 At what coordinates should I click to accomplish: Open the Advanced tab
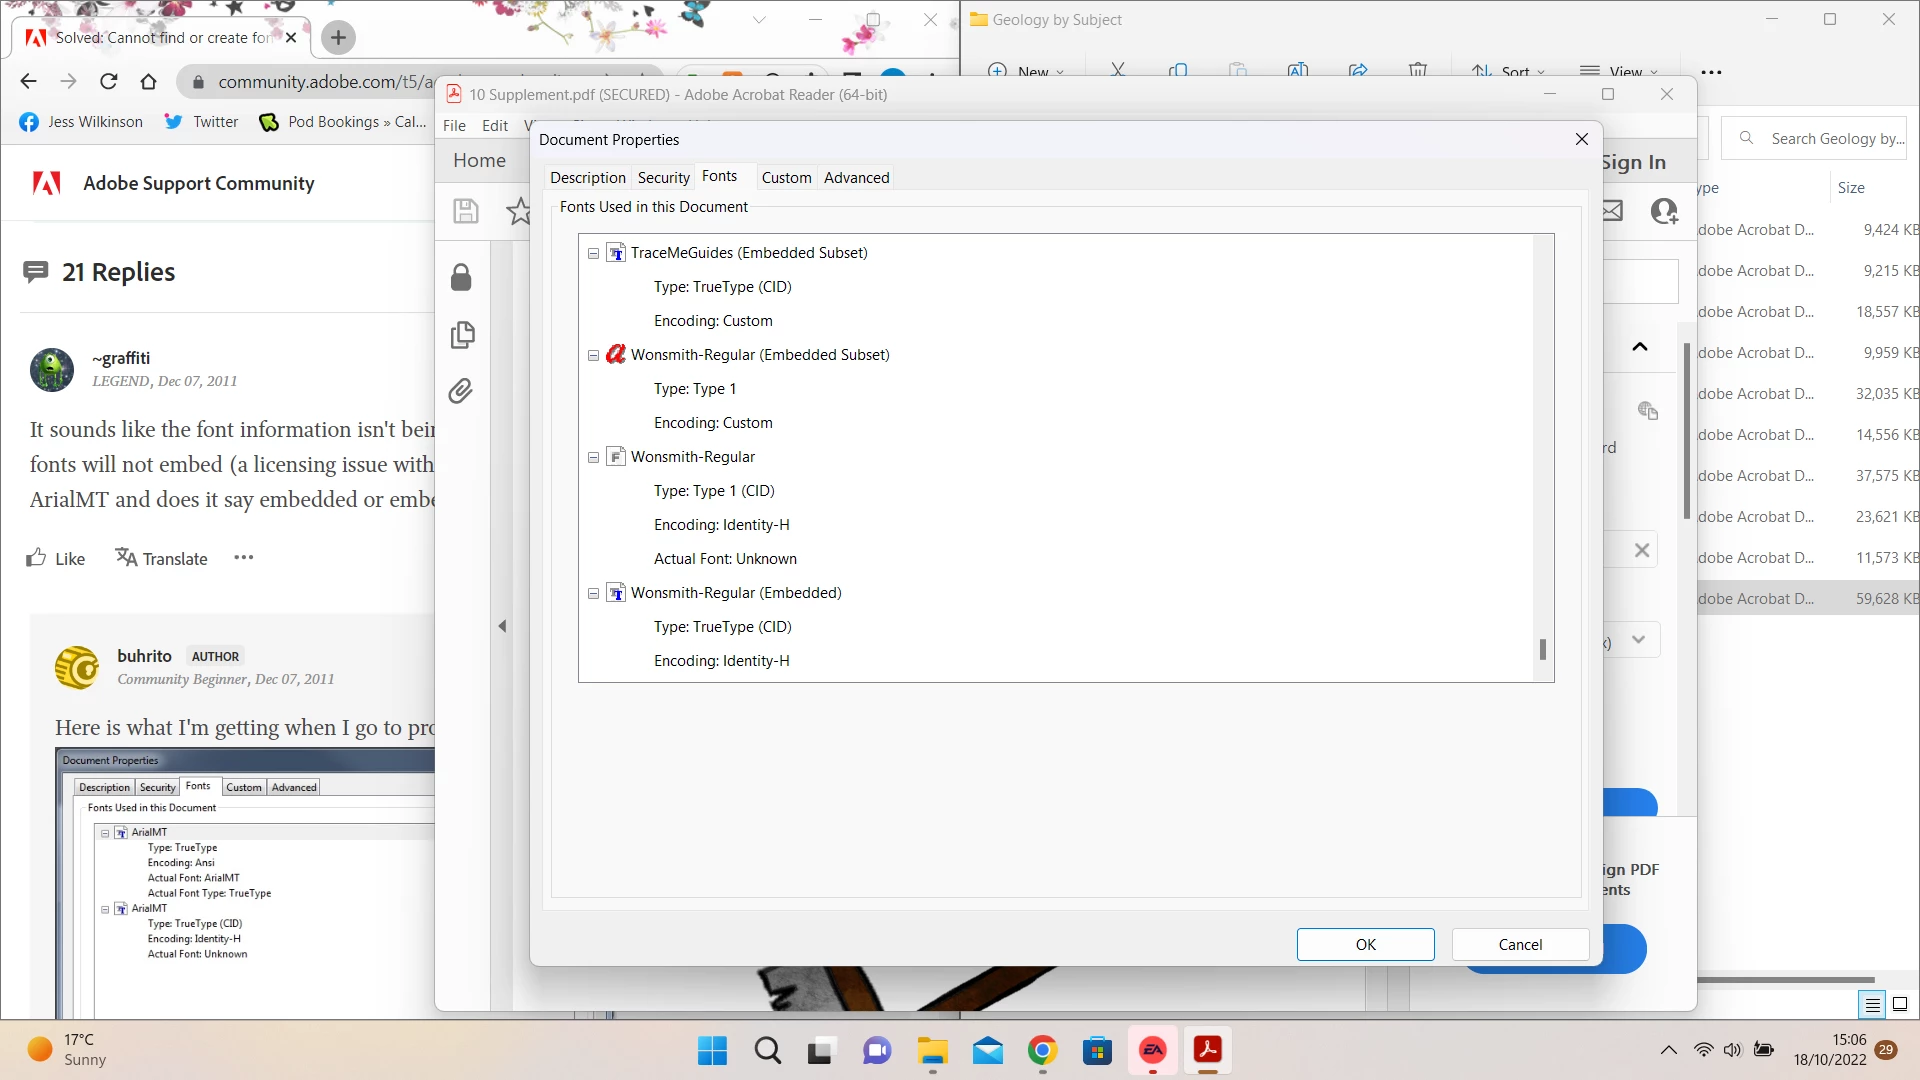[x=856, y=178]
